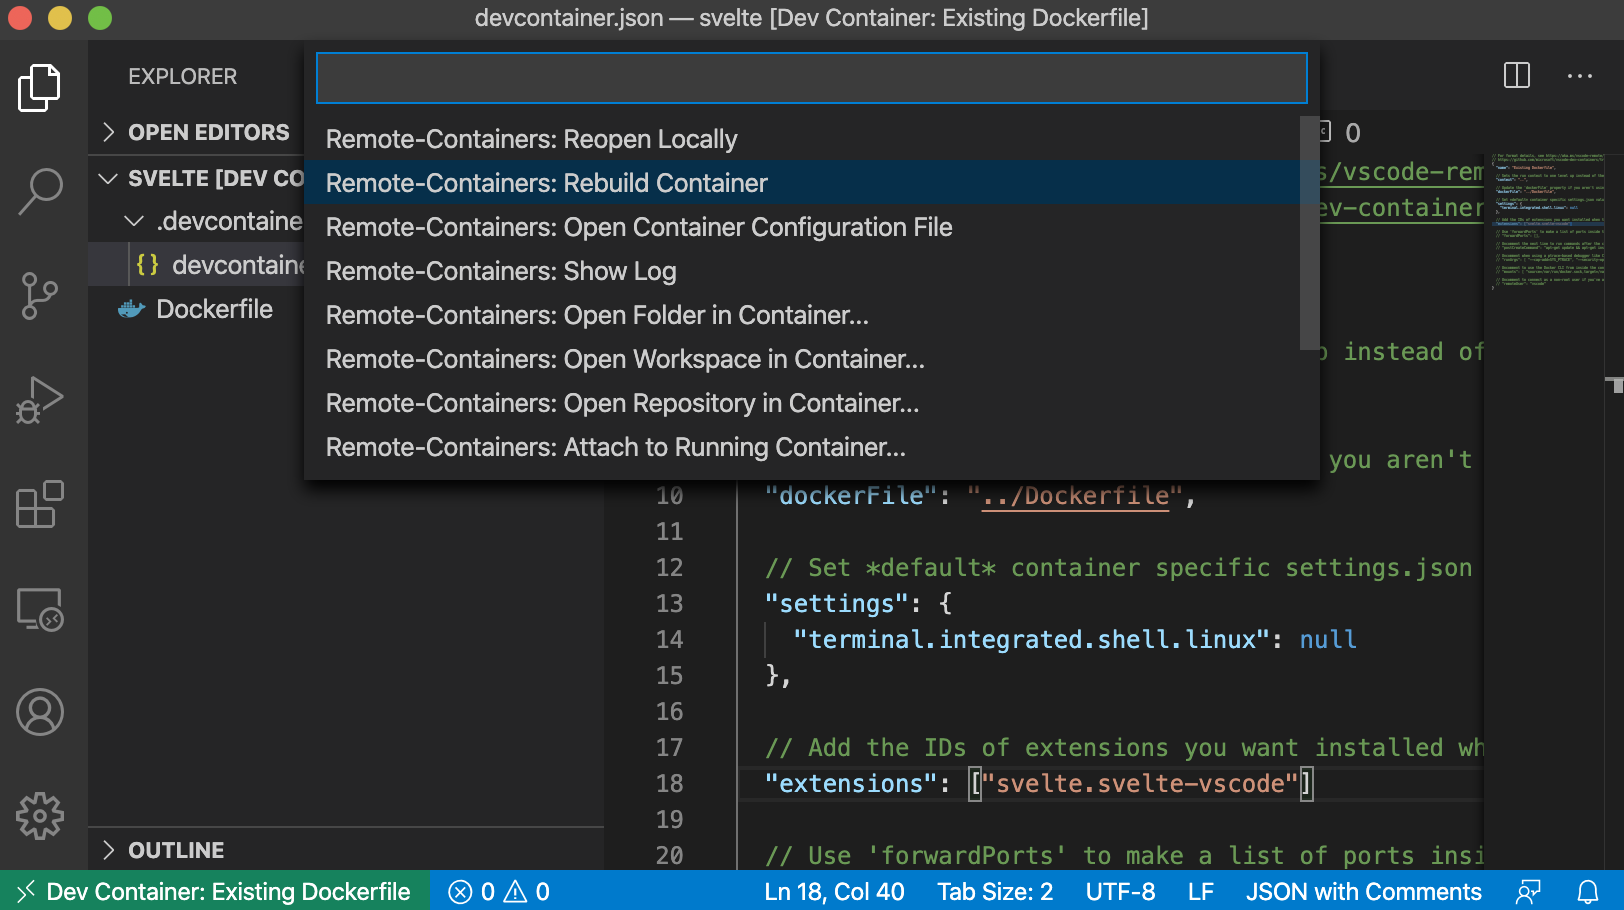
Task: Click the errors and warnings count indicator
Action: [499, 892]
